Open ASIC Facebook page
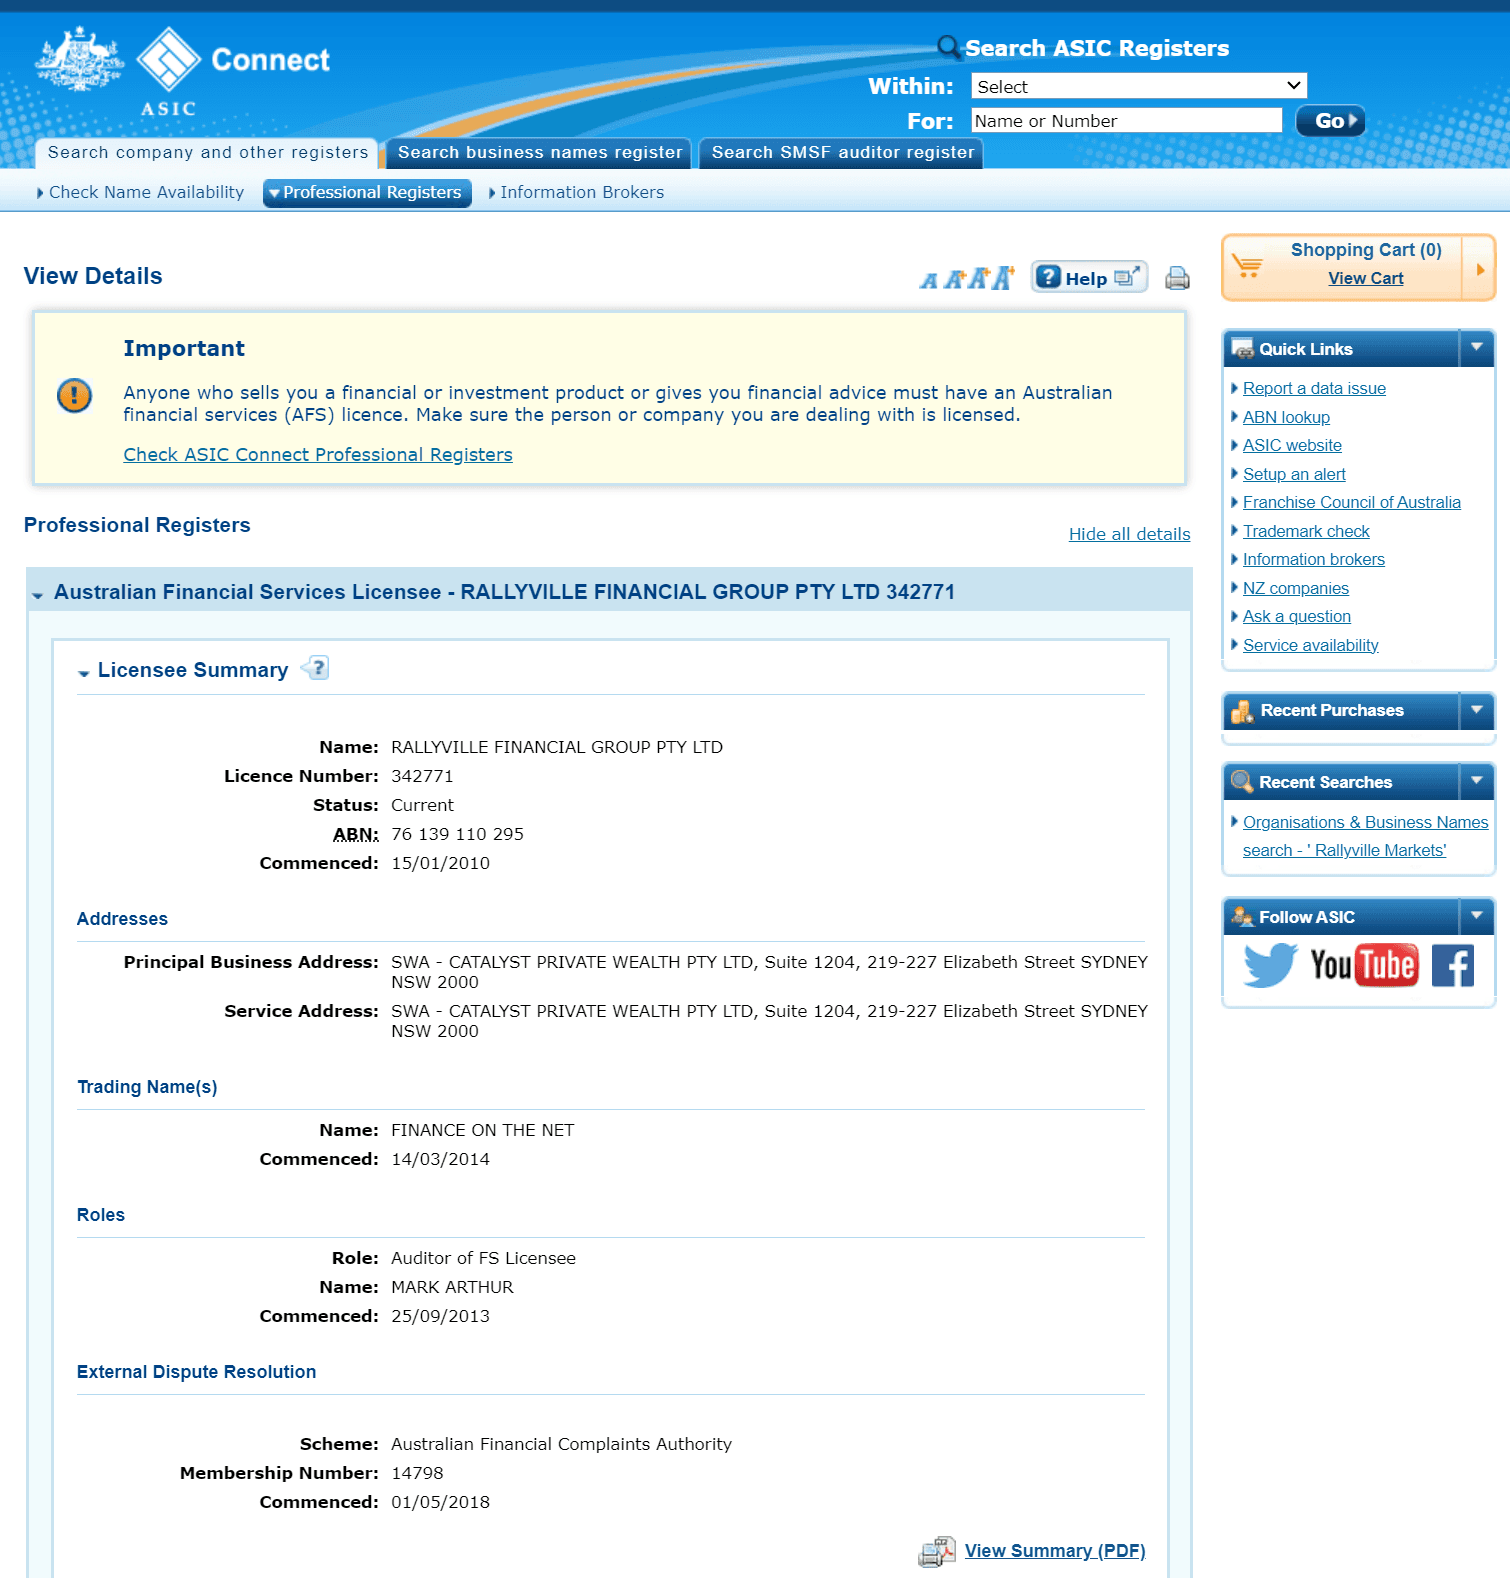Screen dimensions: 1510x1578 1453,966
